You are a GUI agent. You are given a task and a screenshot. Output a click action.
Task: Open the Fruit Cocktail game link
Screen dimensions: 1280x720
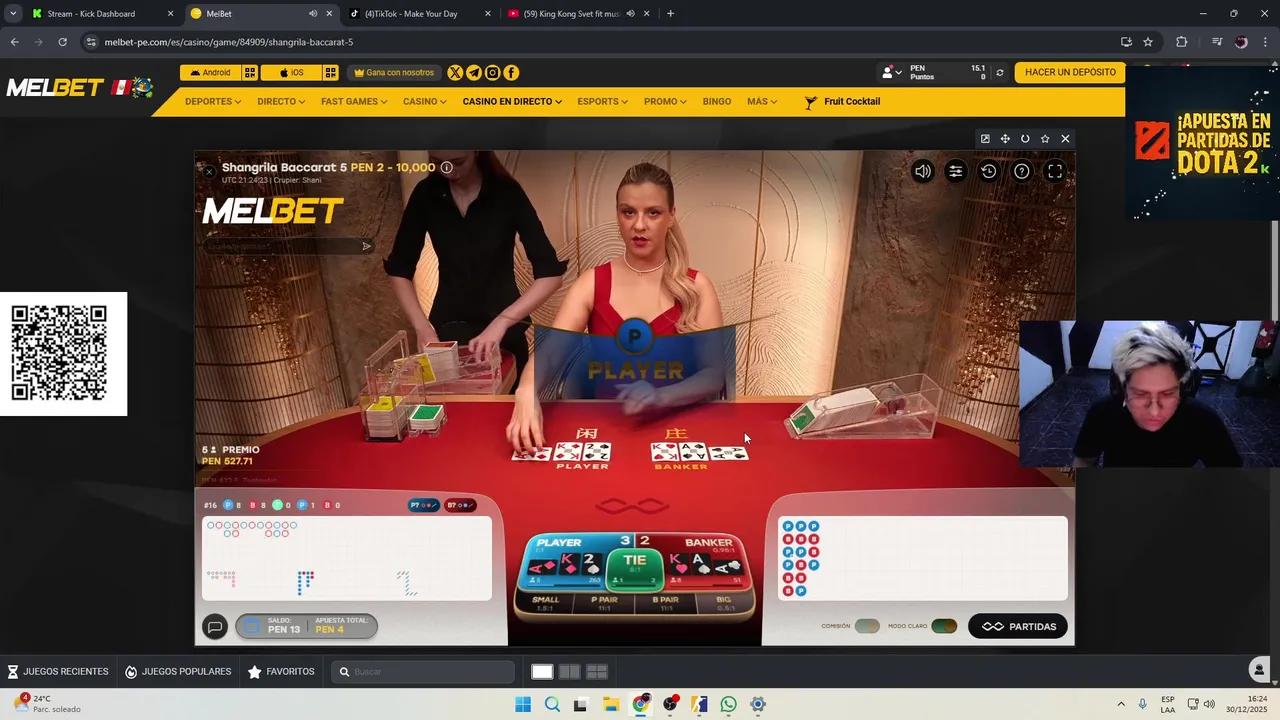[x=842, y=102]
